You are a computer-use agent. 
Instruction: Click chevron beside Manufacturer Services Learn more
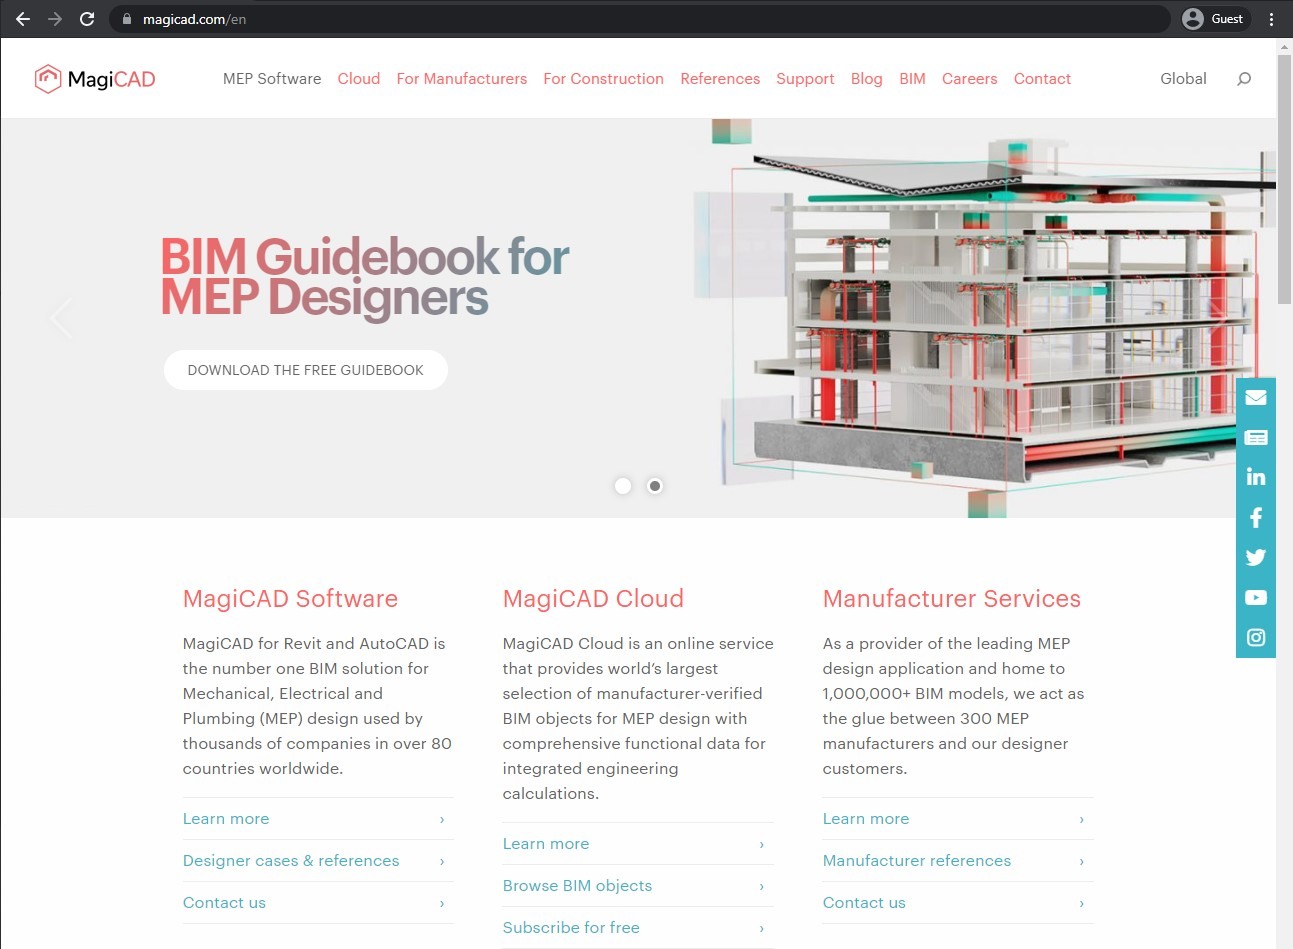[1082, 819]
